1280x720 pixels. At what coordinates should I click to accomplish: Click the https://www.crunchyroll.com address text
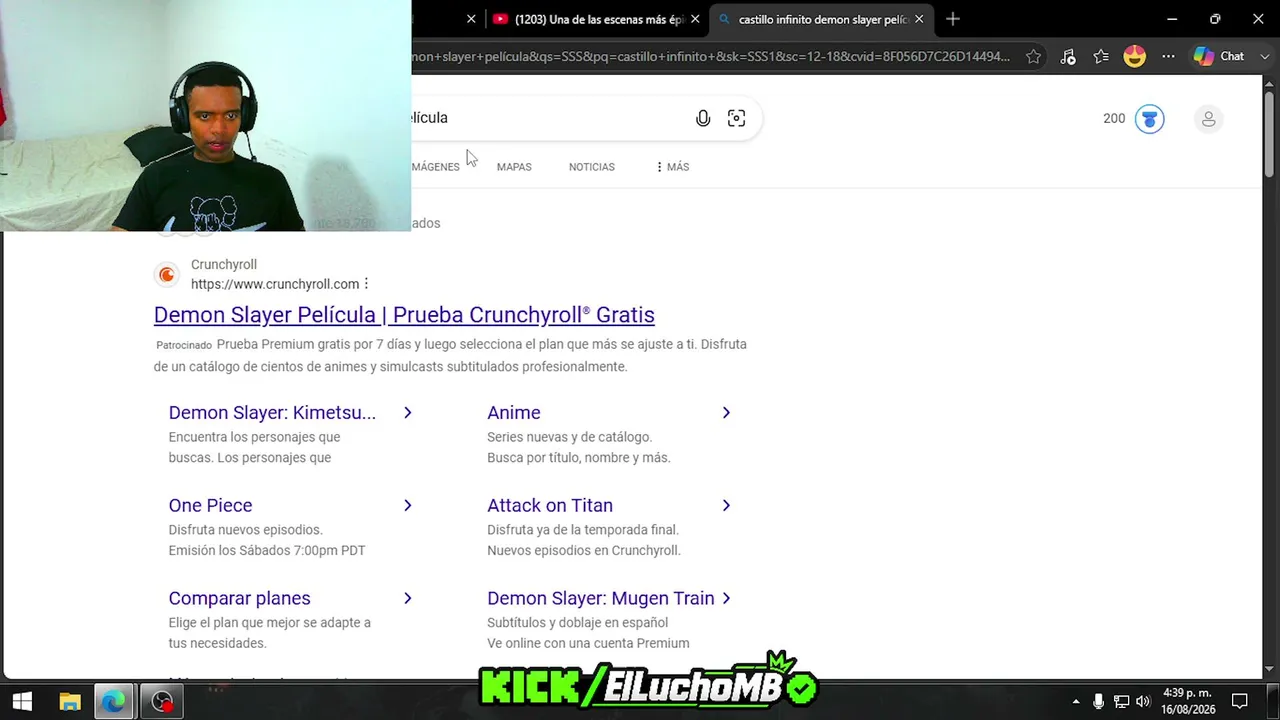pyautogui.click(x=275, y=284)
